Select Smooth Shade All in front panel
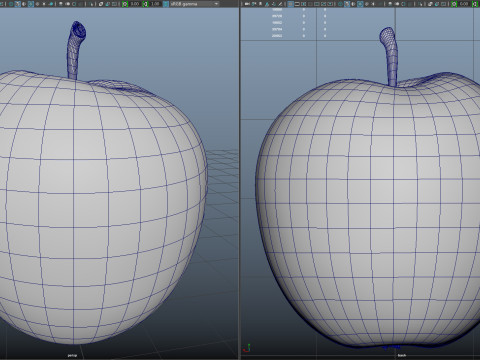The height and width of the screenshot is (360, 480). (347, 4)
